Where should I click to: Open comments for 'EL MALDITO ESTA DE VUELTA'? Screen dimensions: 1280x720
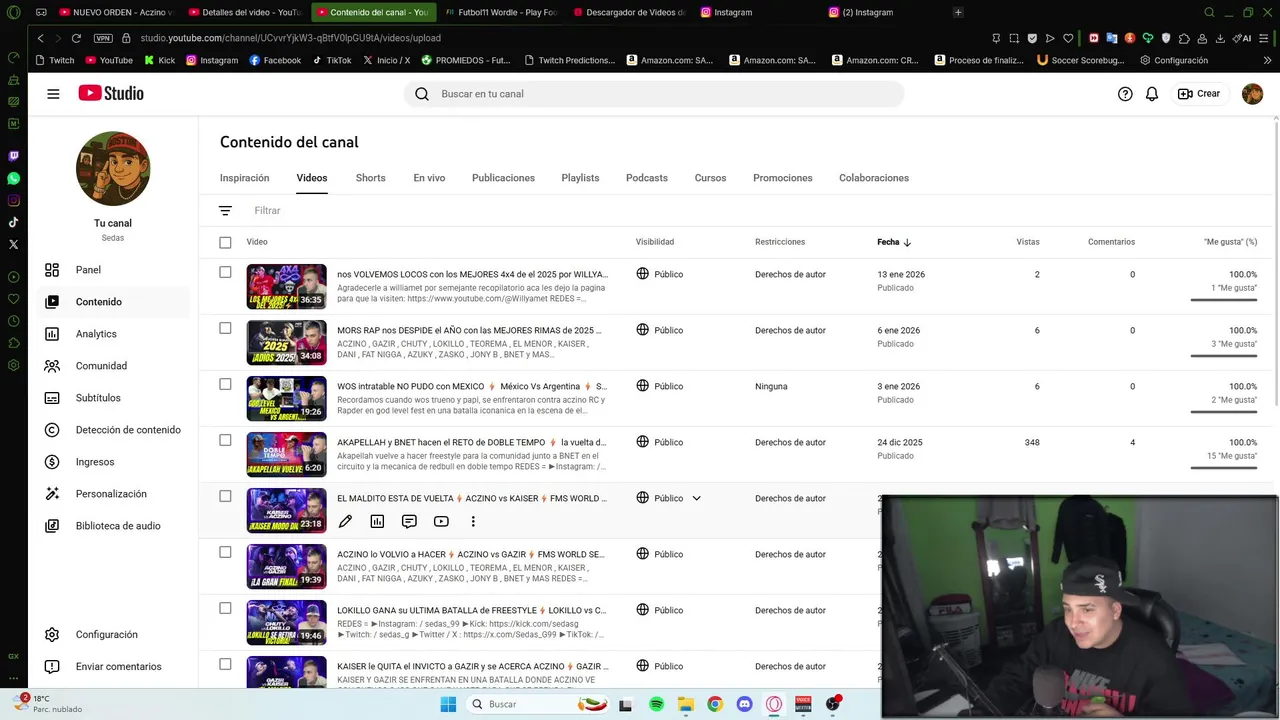click(409, 521)
